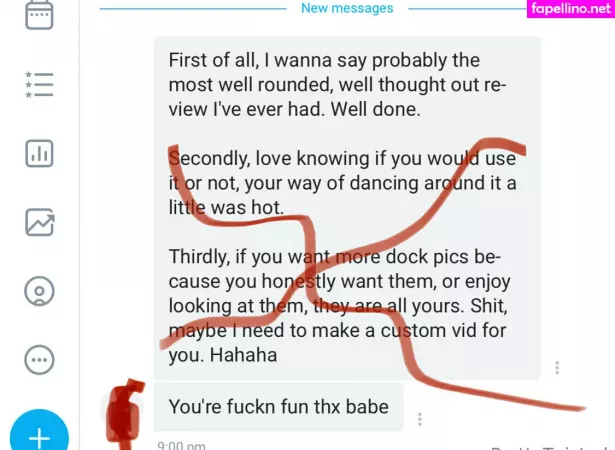Open the three-dot menu beside the short reply
Image resolution: width=615 pixels, height=450 pixels.
pos(420,419)
